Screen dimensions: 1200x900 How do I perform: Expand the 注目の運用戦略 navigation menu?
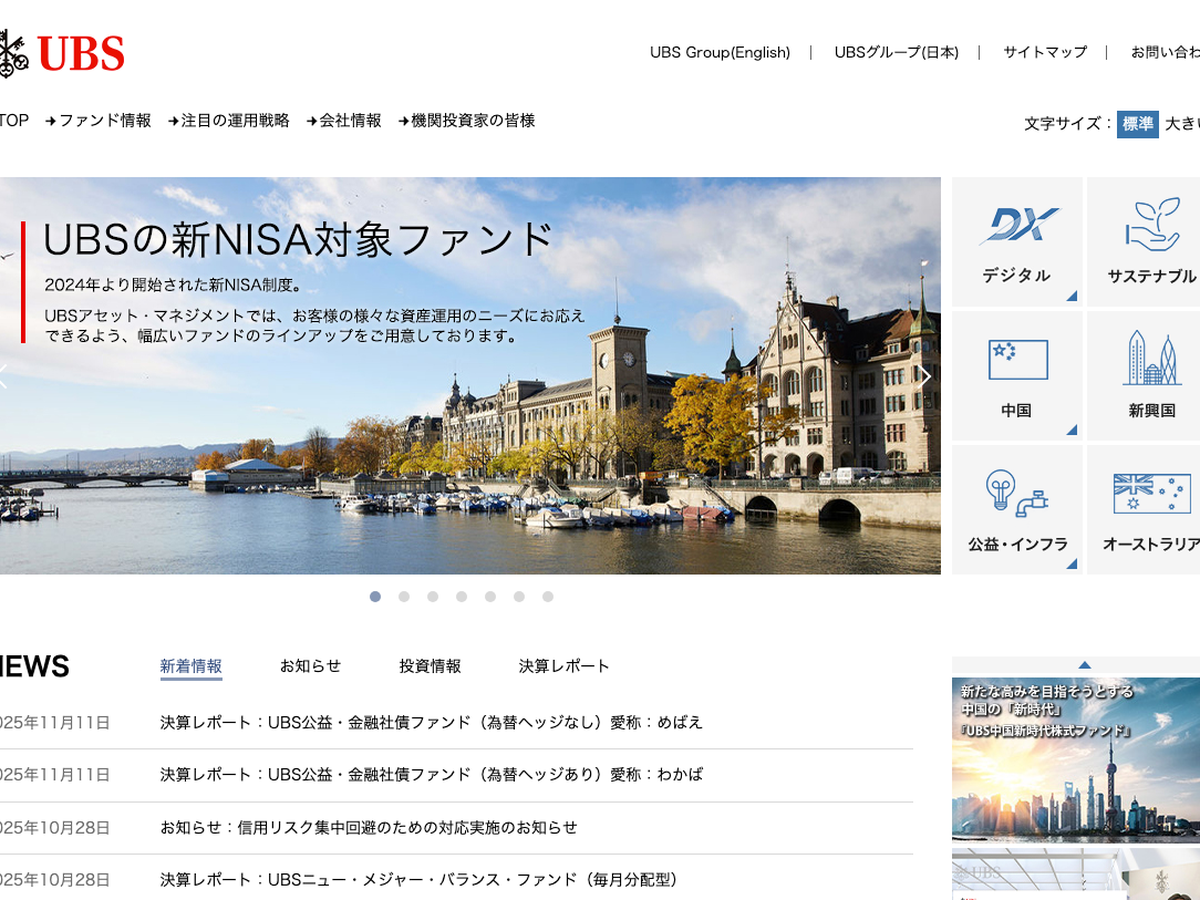pyautogui.click(x=229, y=121)
